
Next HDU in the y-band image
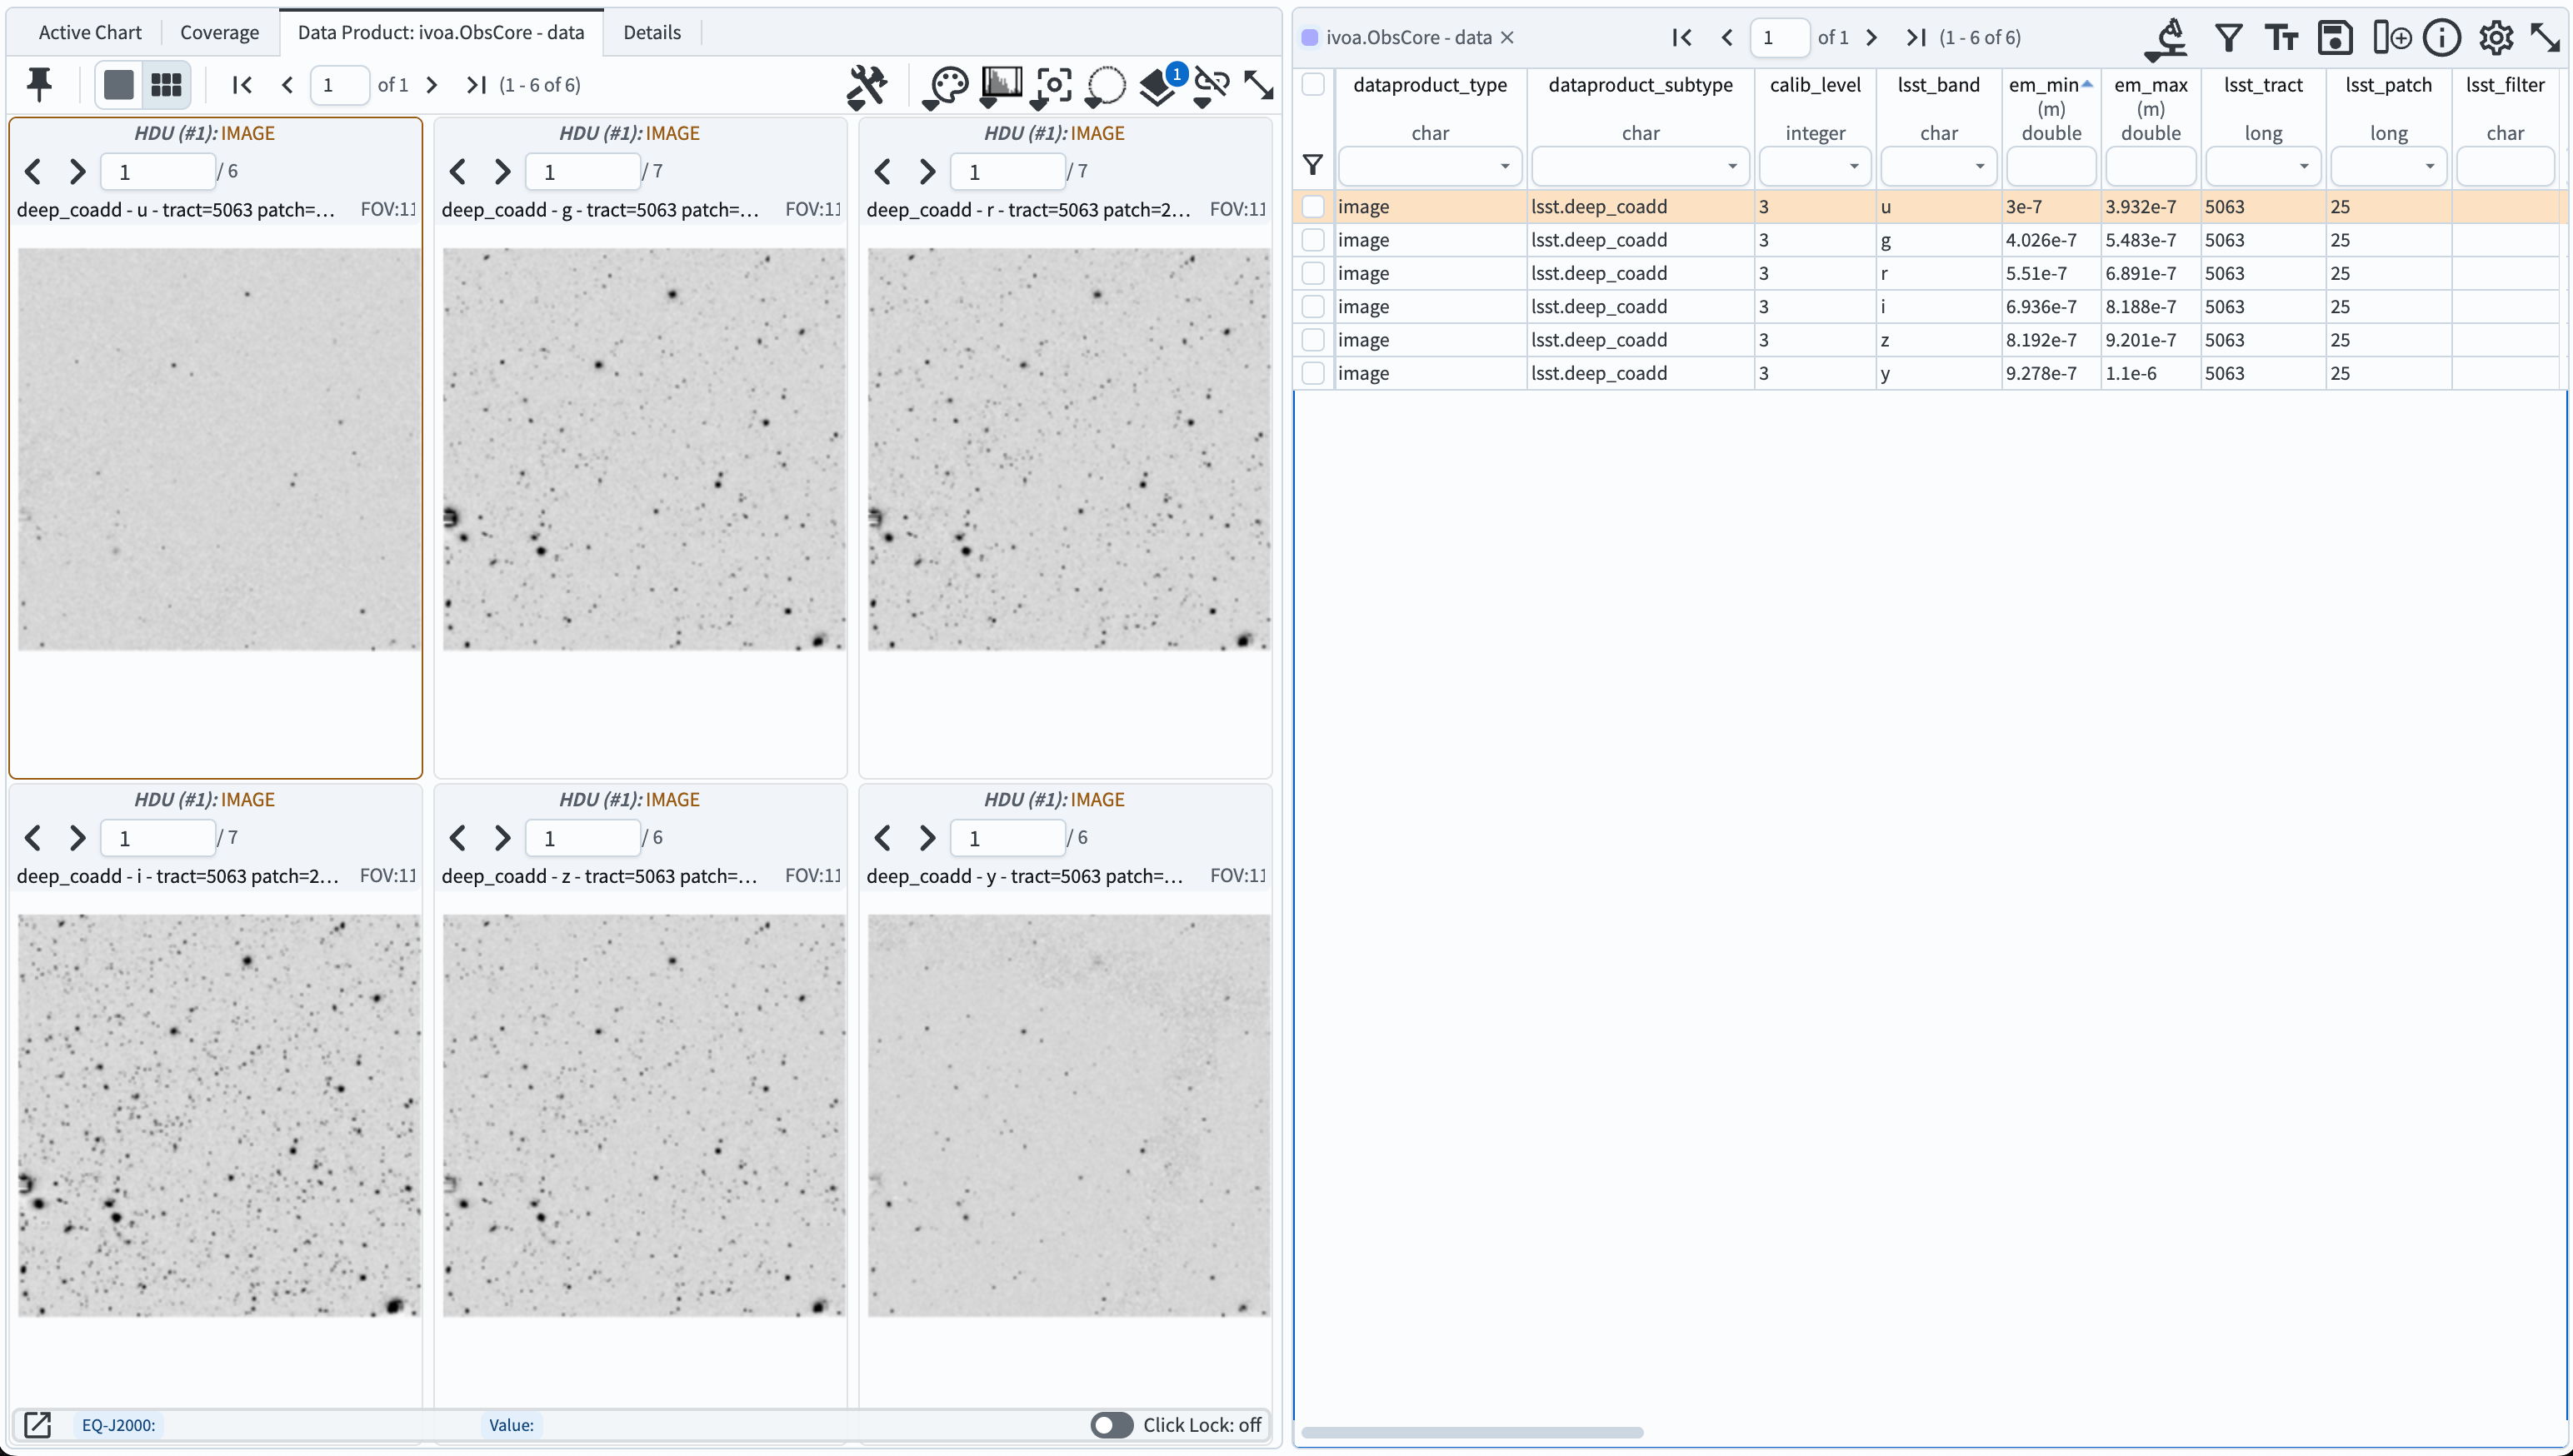point(927,838)
